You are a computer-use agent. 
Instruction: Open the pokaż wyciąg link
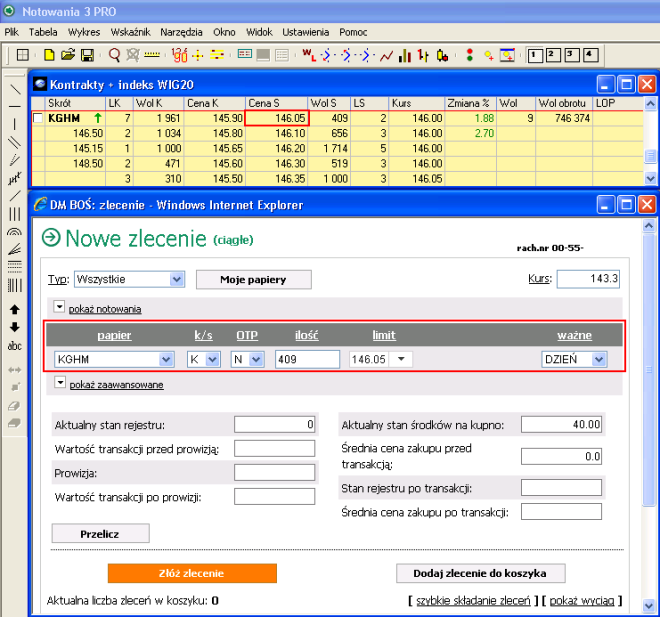582,601
